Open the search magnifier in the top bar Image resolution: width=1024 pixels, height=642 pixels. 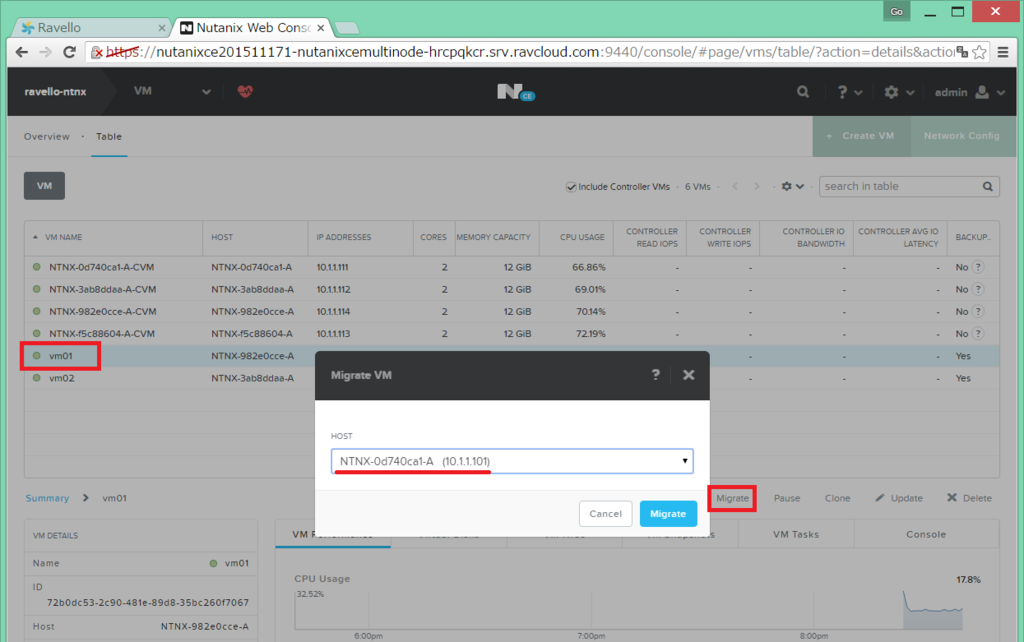click(x=803, y=92)
